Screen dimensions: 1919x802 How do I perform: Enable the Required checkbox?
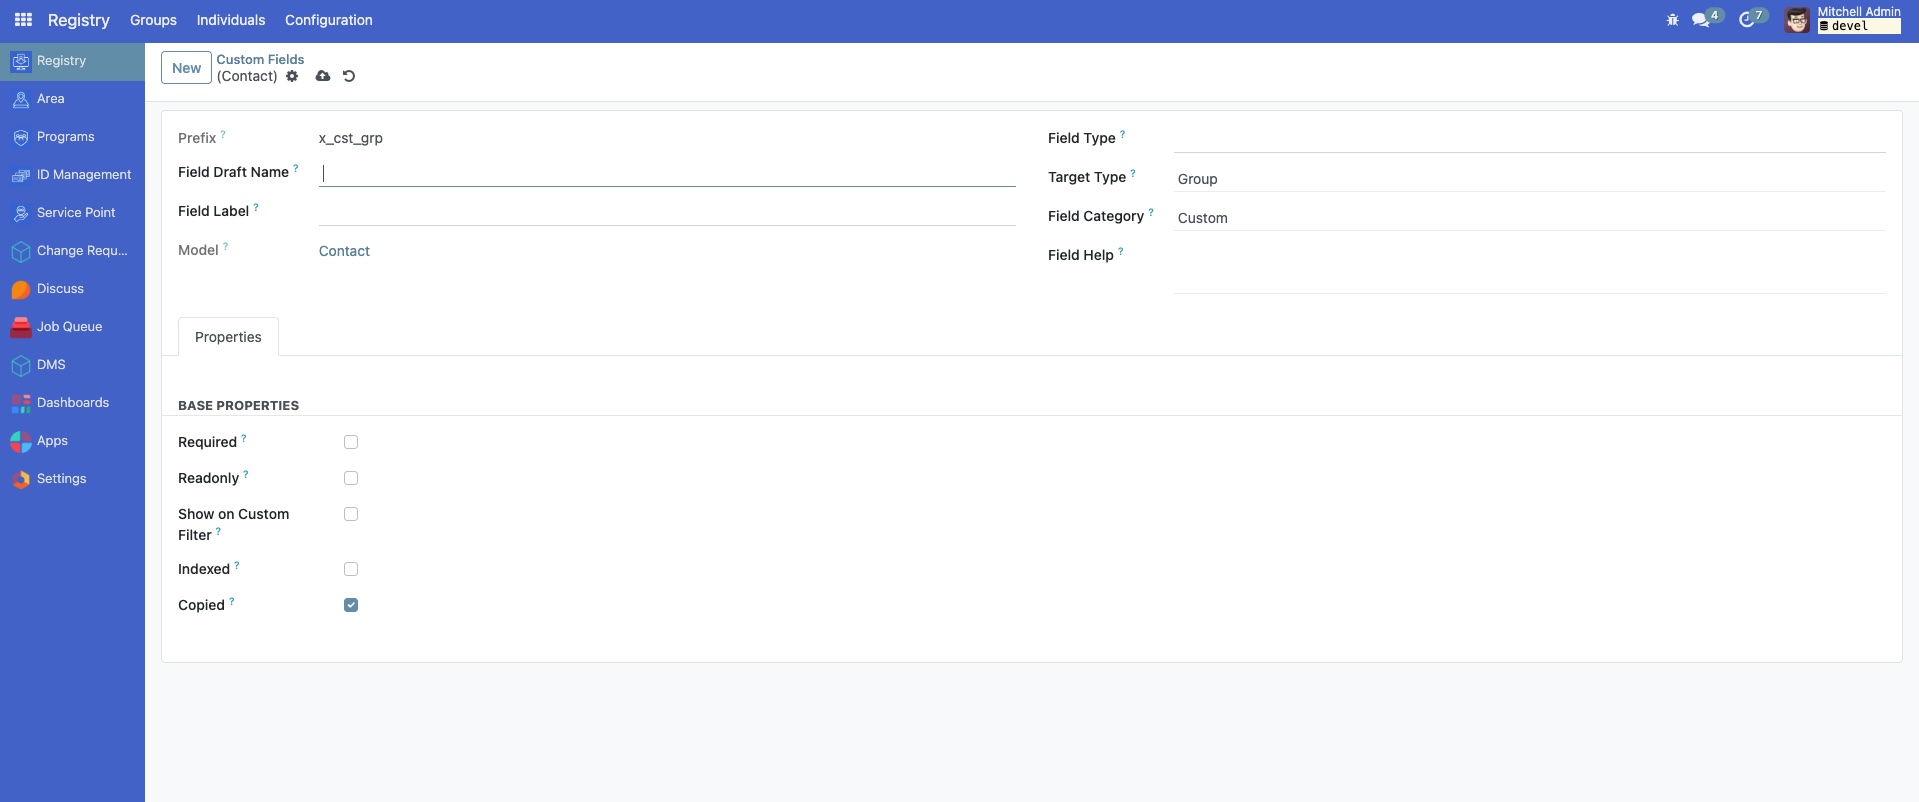click(351, 442)
